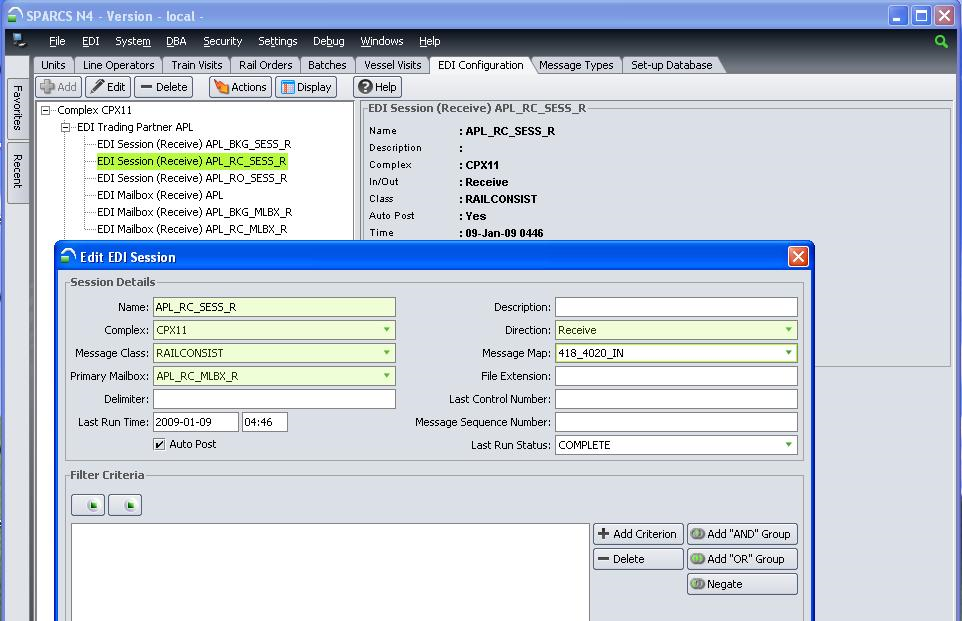The height and width of the screenshot is (621, 962).
Task: Click the Name input field
Action: tap(274, 307)
